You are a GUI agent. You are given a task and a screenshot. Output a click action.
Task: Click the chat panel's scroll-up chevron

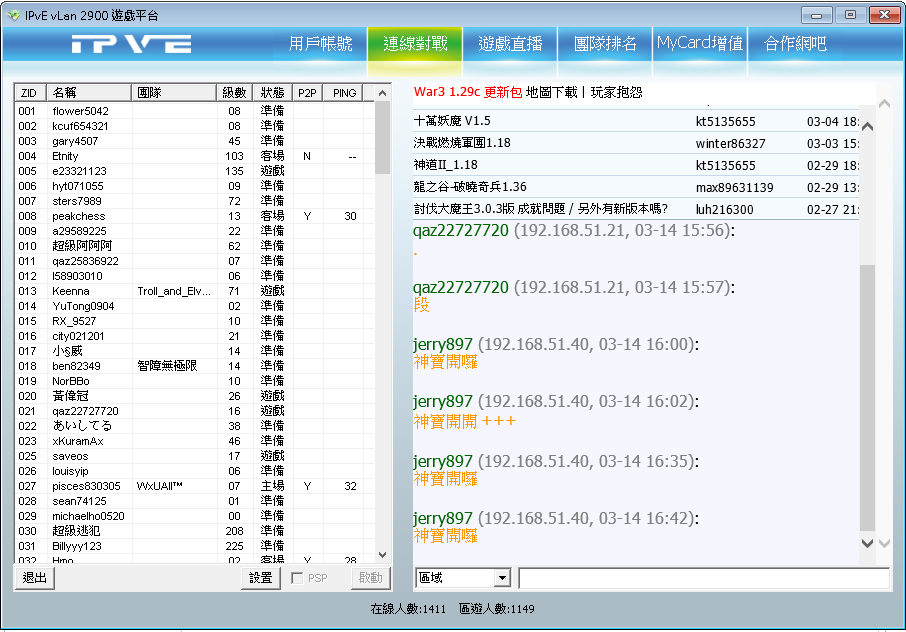pyautogui.click(x=867, y=127)
